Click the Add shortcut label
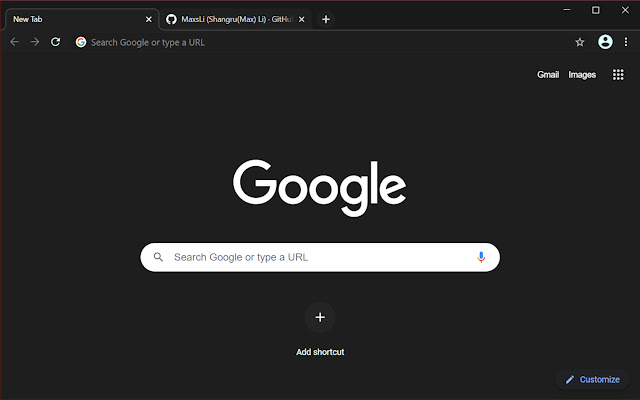This screenshot has width=640, height=400. (320, 352)
